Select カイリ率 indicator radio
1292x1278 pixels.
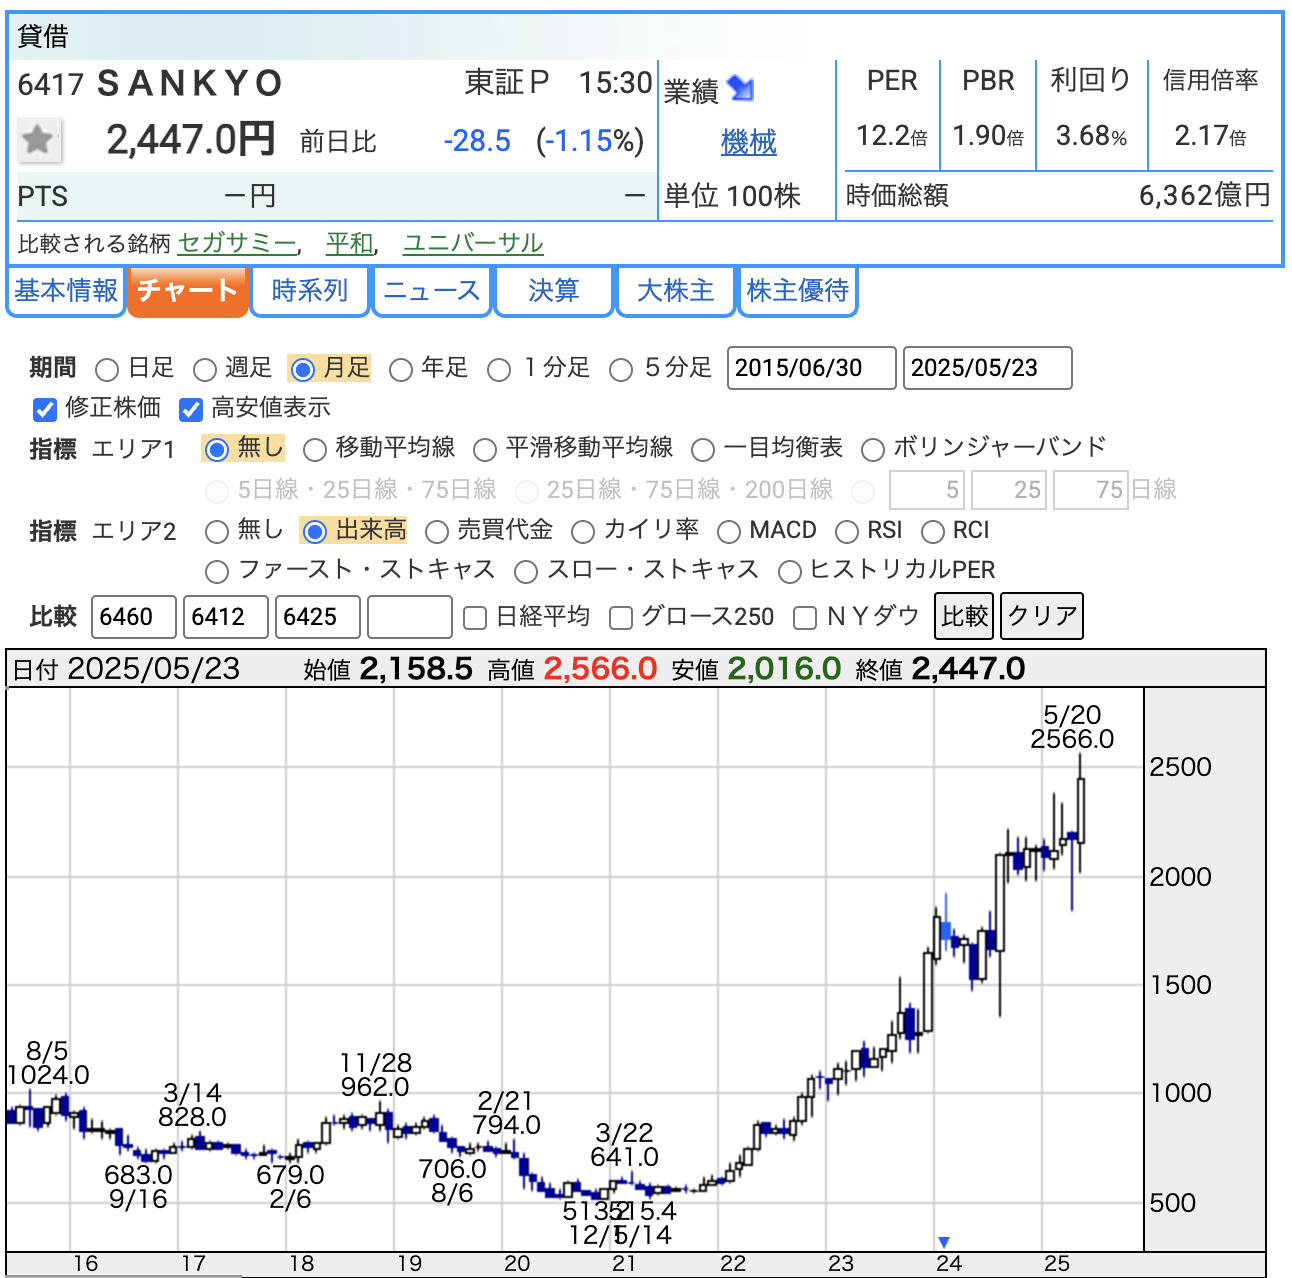pyautogui.click(x=583, y=531)
